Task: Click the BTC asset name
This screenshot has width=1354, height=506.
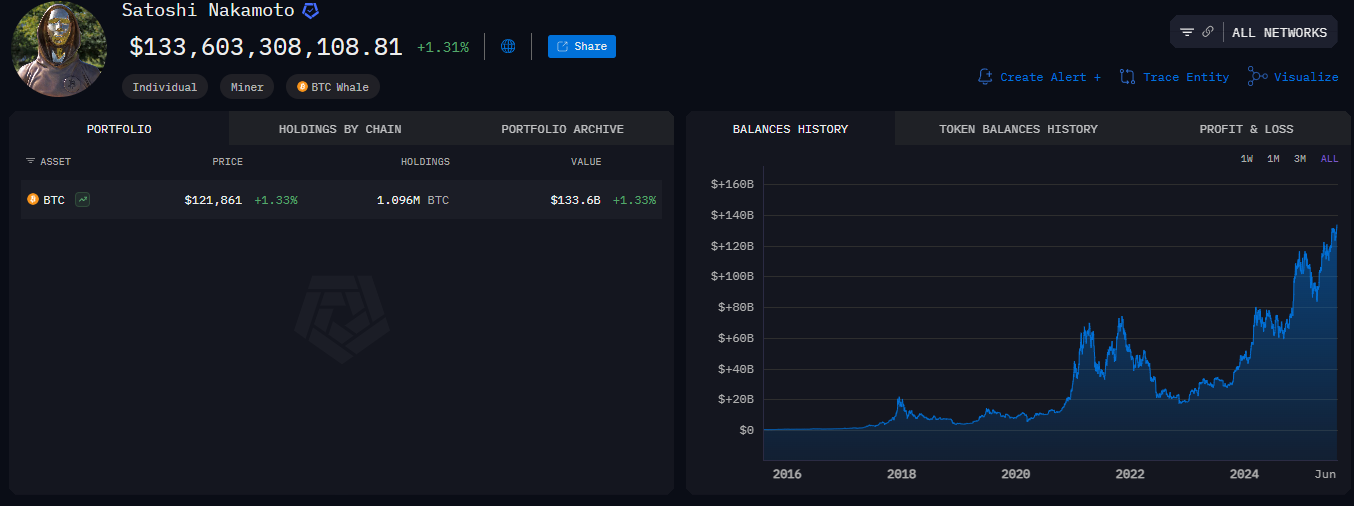Action: click(54, 200)
